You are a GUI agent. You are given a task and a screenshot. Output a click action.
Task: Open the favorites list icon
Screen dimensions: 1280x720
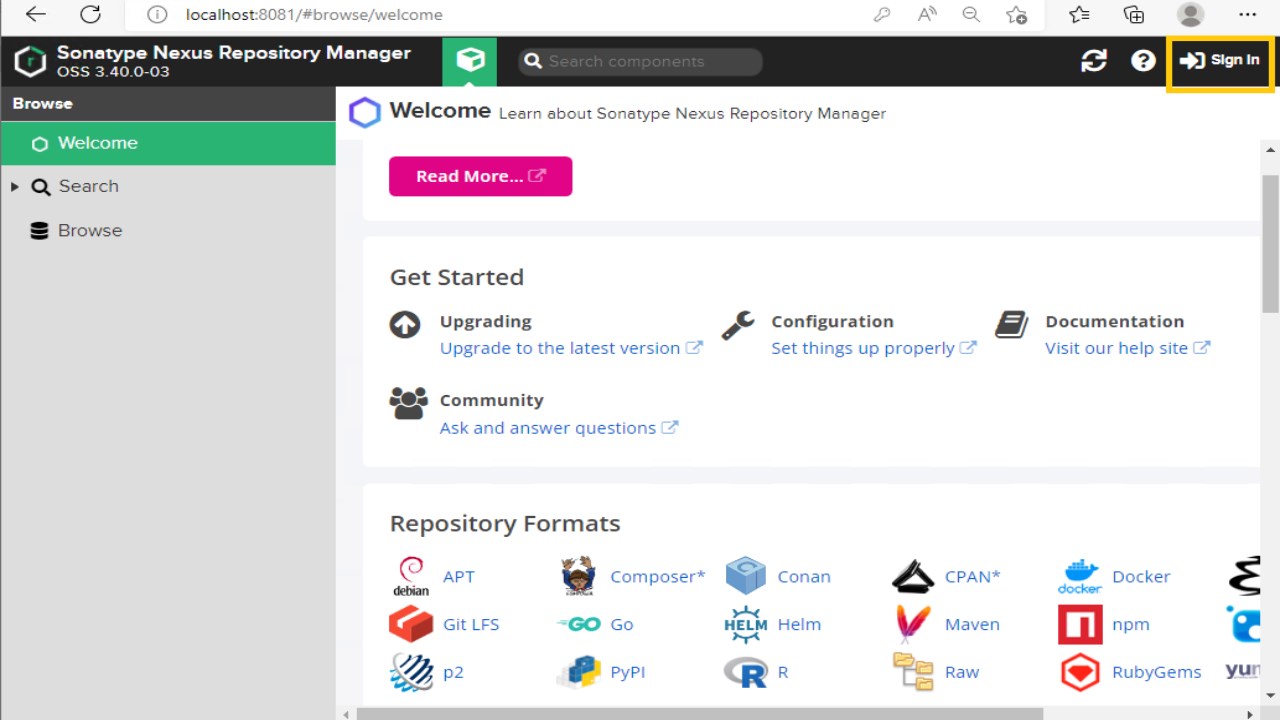[x=1079, y=14]
